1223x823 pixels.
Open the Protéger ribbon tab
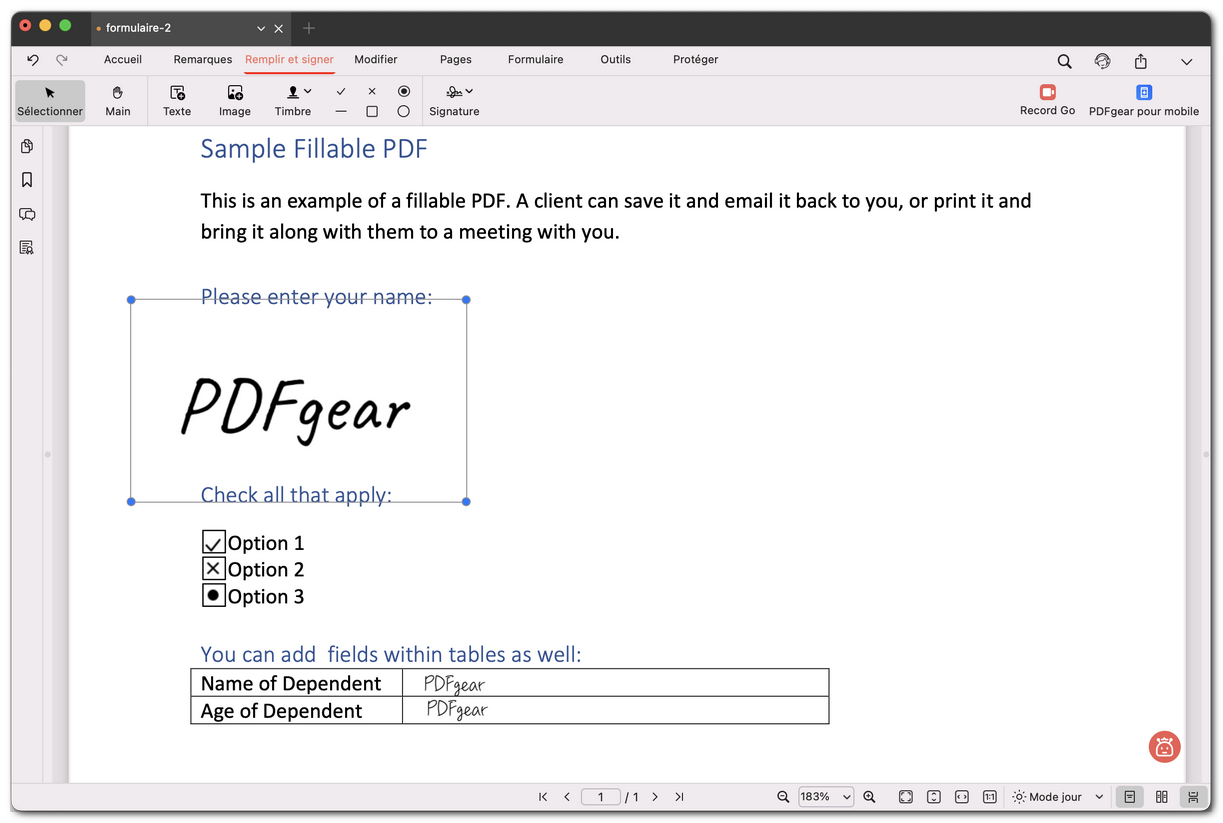[x=695, y=60]
